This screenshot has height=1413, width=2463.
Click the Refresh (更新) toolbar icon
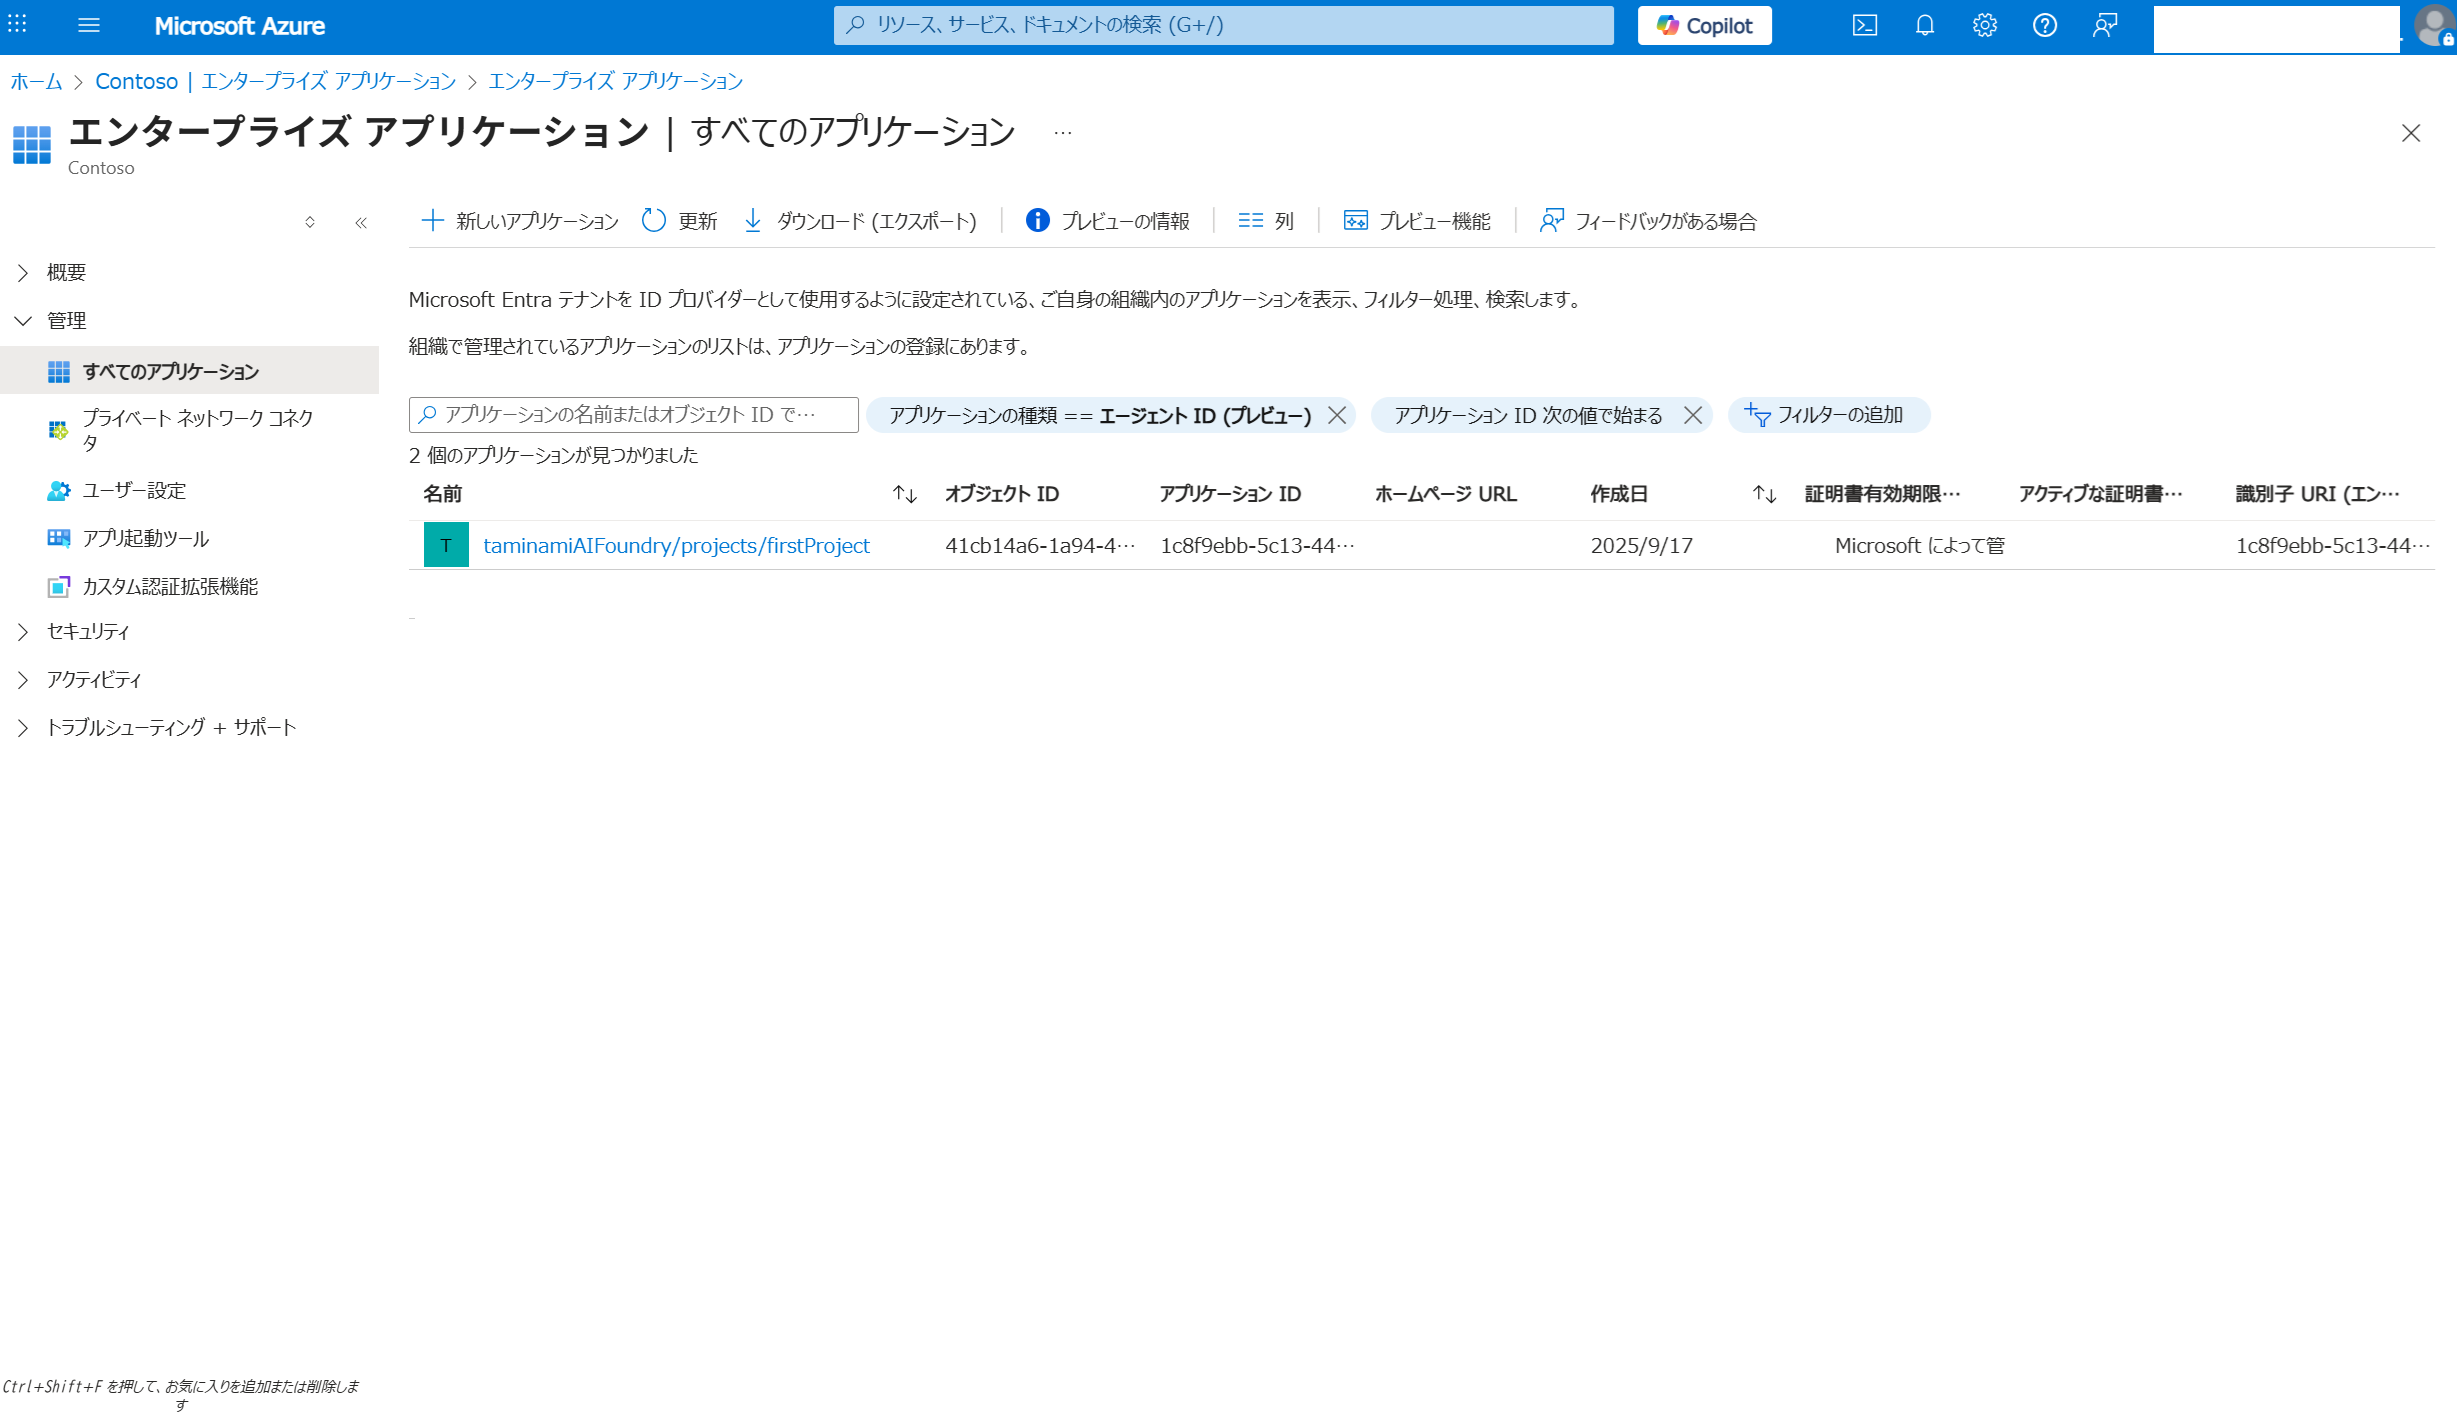coord(655,221)
